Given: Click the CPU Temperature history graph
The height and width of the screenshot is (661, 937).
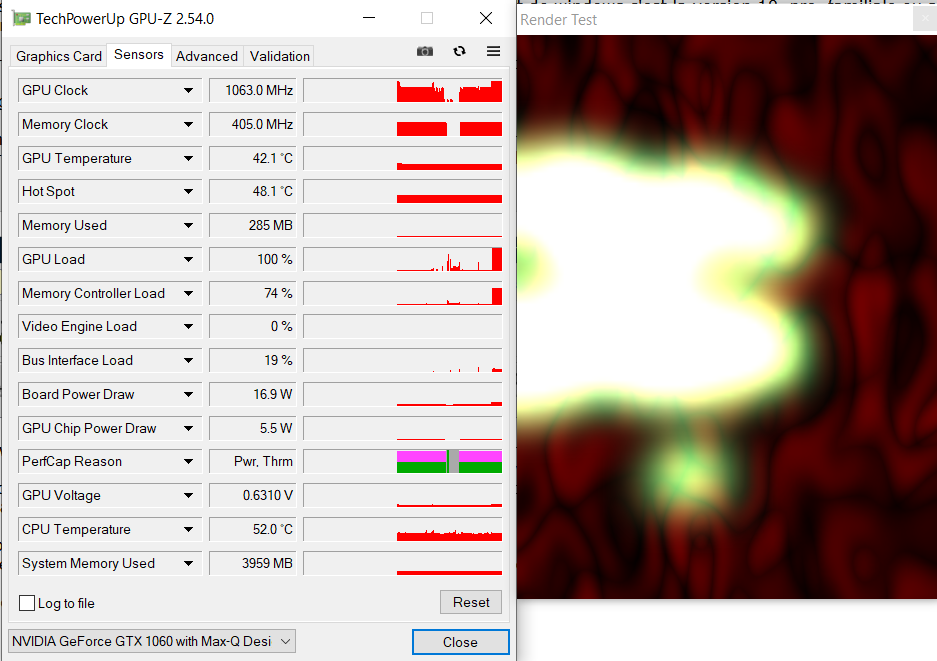Looking at the screenshot, I should [403, 530].
